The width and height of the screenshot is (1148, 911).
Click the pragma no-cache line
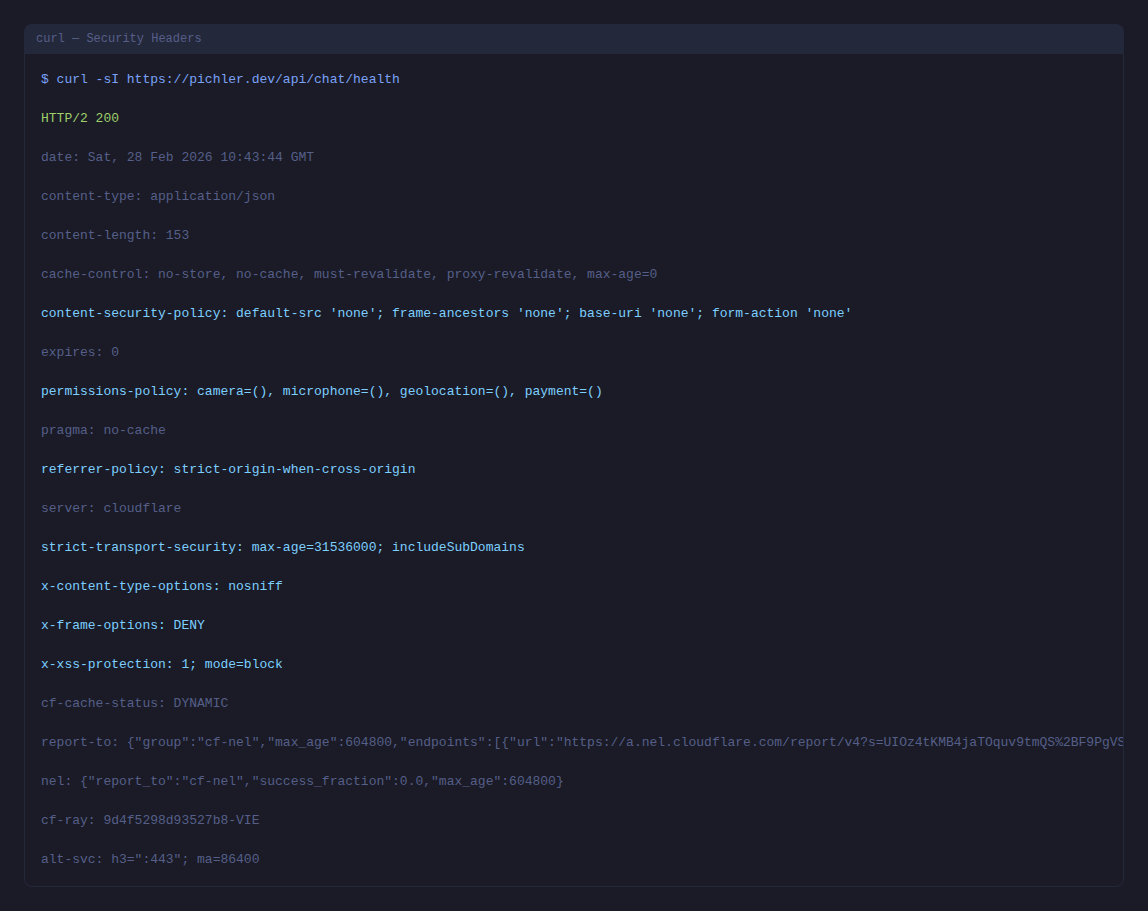[103, 430]
